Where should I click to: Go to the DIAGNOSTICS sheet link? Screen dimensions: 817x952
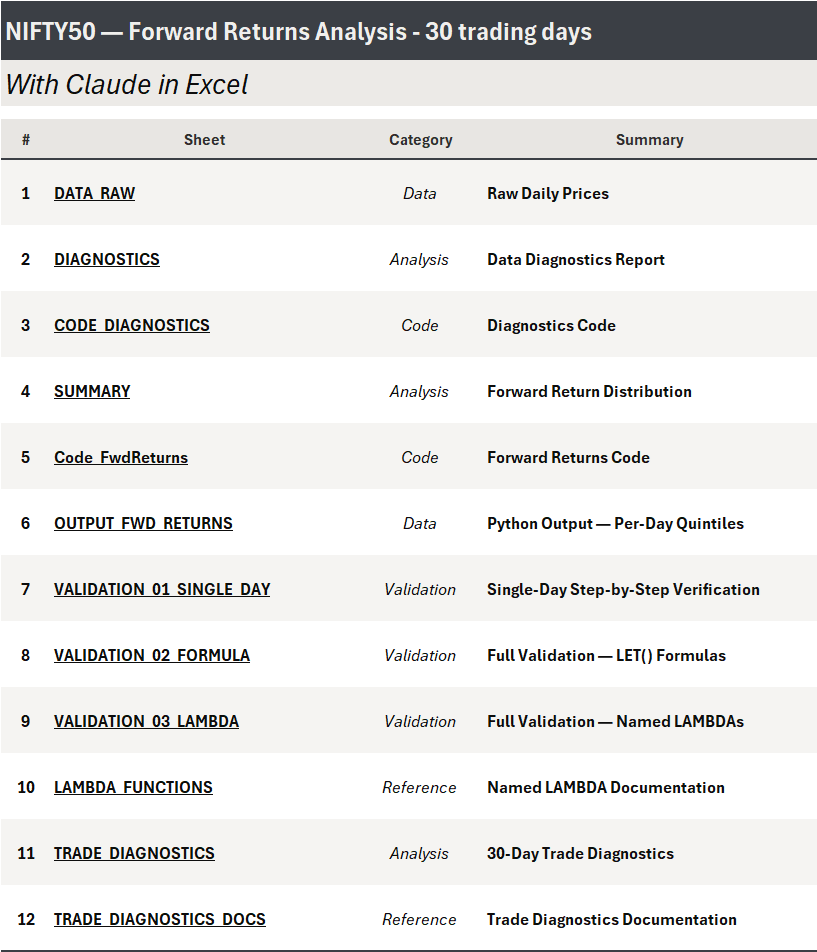107,259
